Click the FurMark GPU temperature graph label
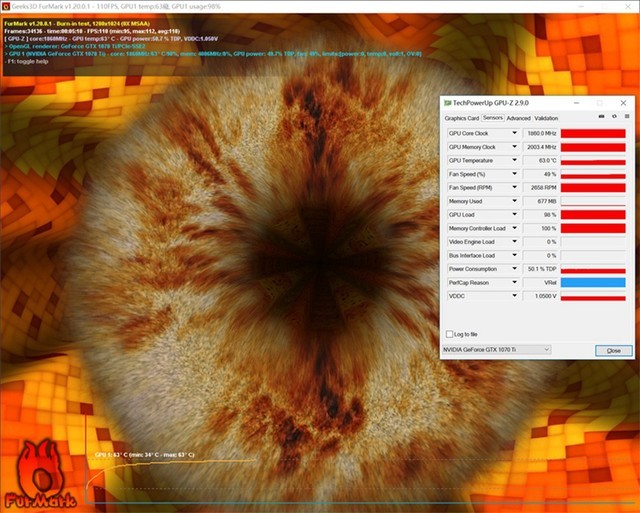The width and height of the screenshot is (640, 513). click(x=144, y=454)
